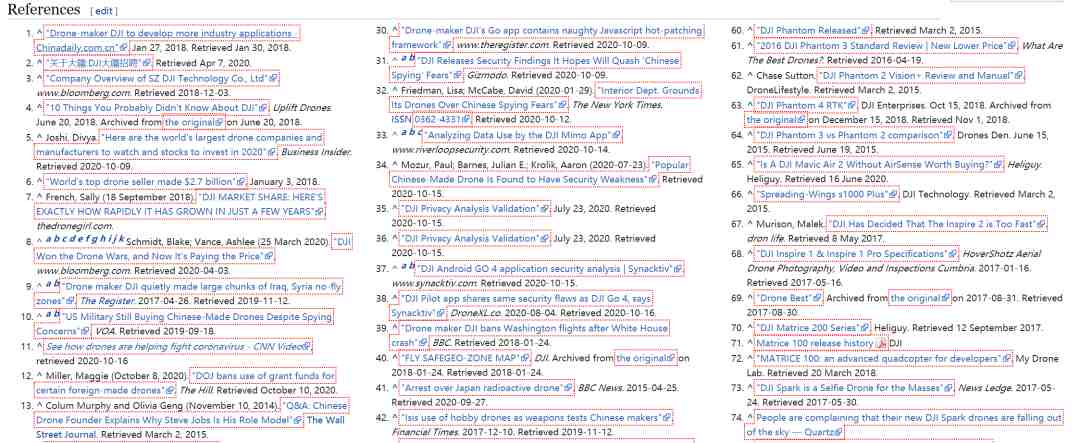Click ISSN 0362-4331 link
The width and height of the screenshot is (1080, 443).
[443, 119]
